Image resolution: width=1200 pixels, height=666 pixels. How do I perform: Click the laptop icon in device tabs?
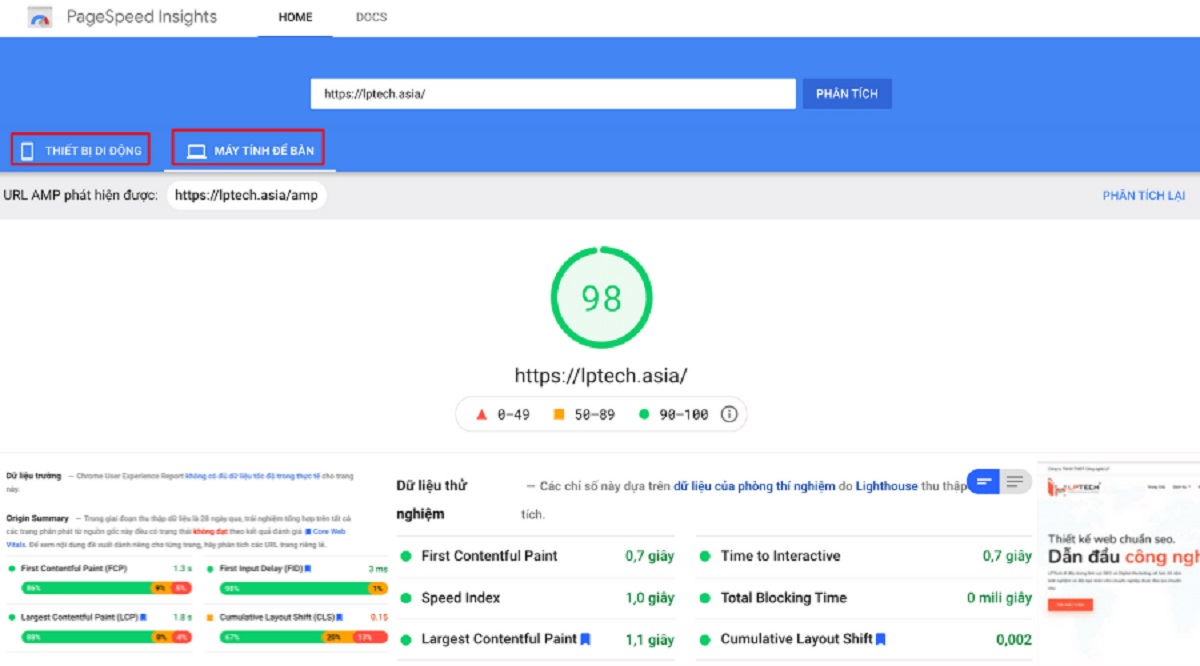point(196,151)
